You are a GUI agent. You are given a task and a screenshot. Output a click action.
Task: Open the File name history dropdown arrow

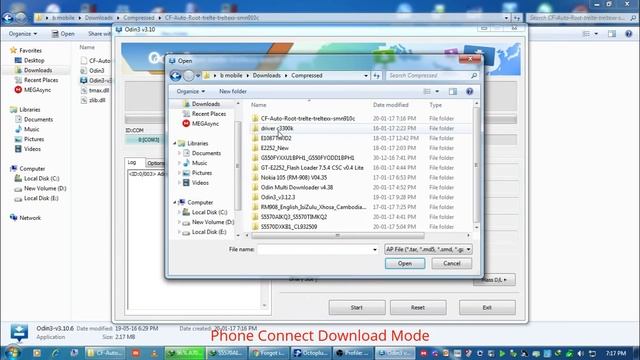click(375, 249)
